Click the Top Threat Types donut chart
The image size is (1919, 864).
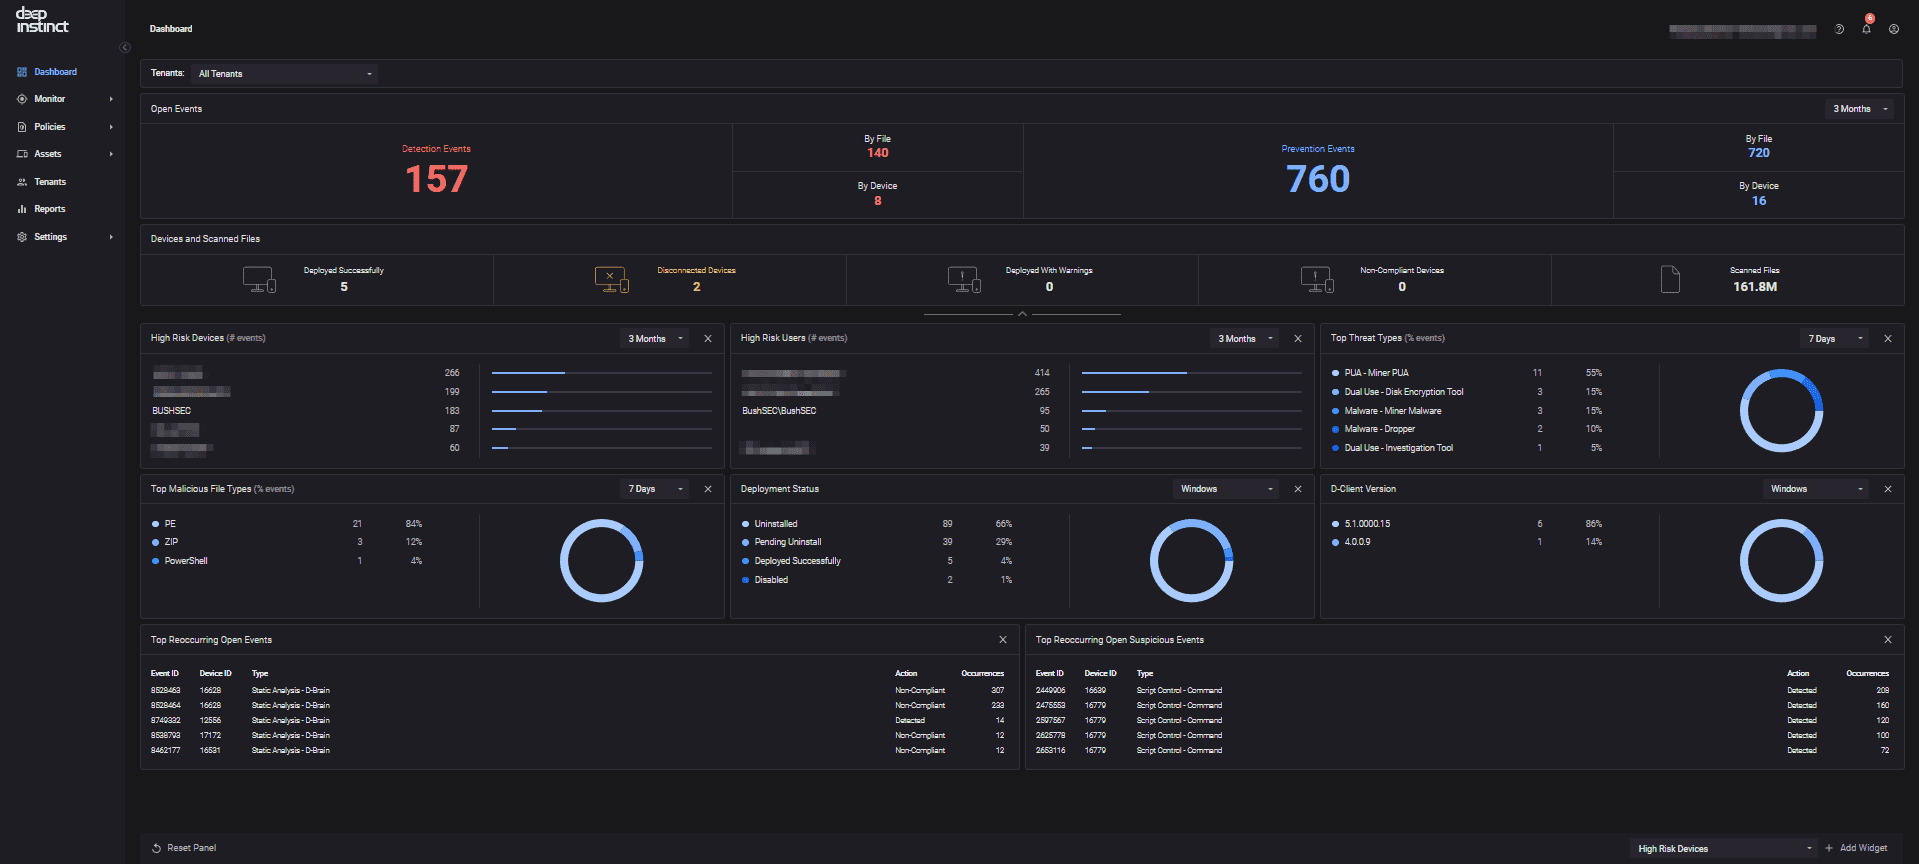click(1782, 411)
